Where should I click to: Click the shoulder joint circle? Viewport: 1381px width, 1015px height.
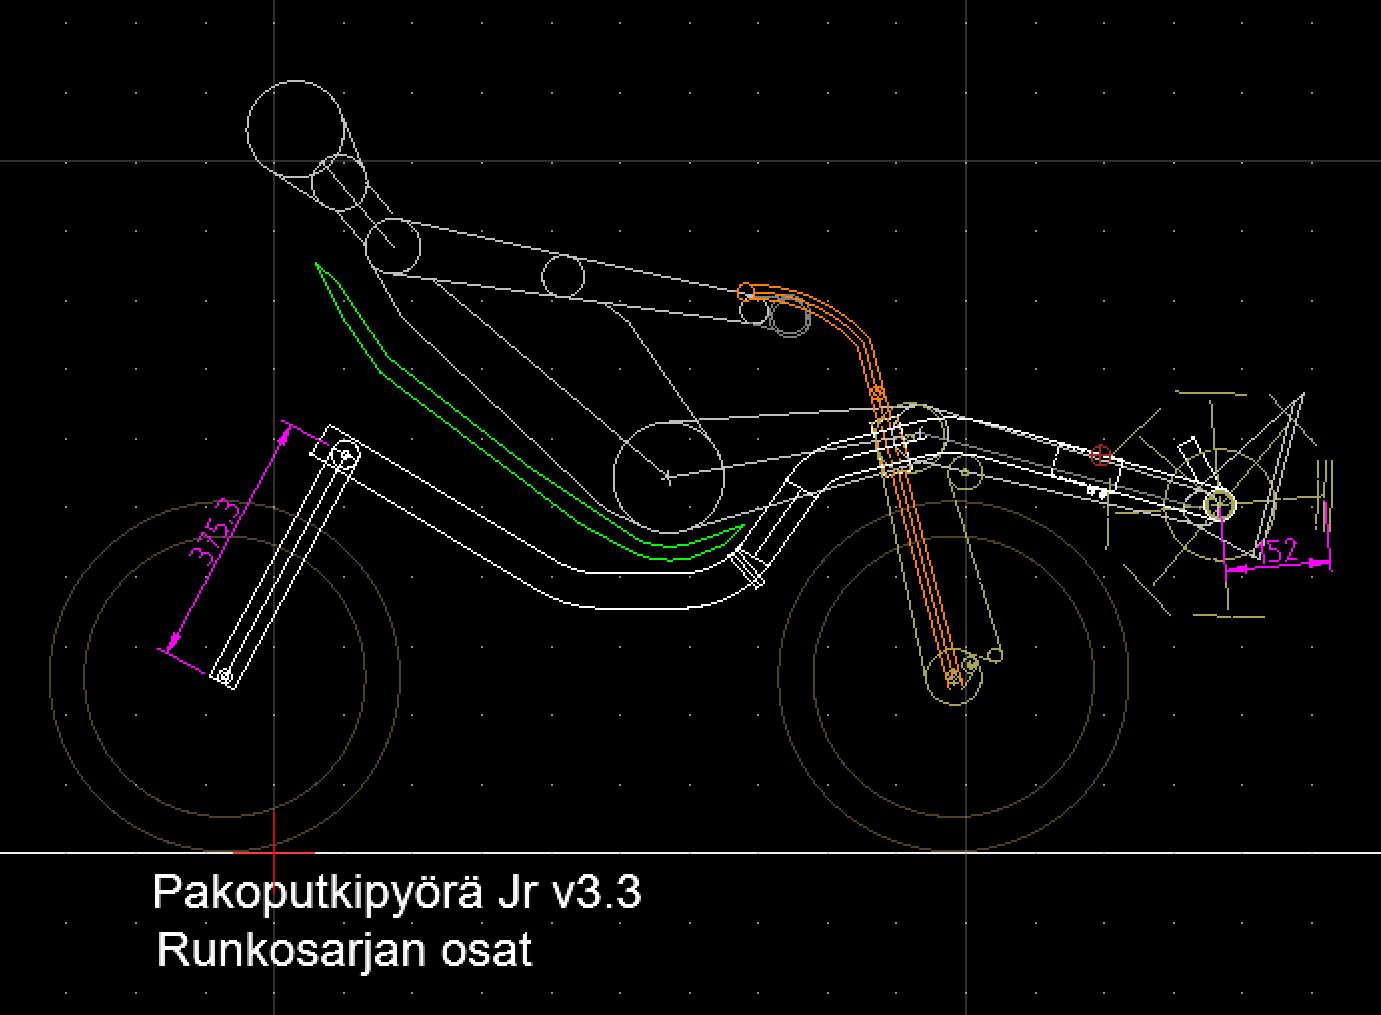click(x=392, y=246)
